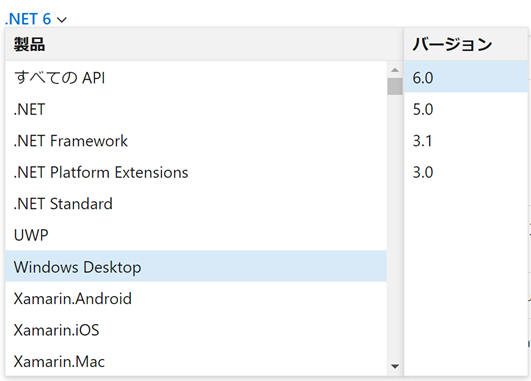Click the product list scroll-up arrow
Screen dimensions: 531x381
coord(395,70)
